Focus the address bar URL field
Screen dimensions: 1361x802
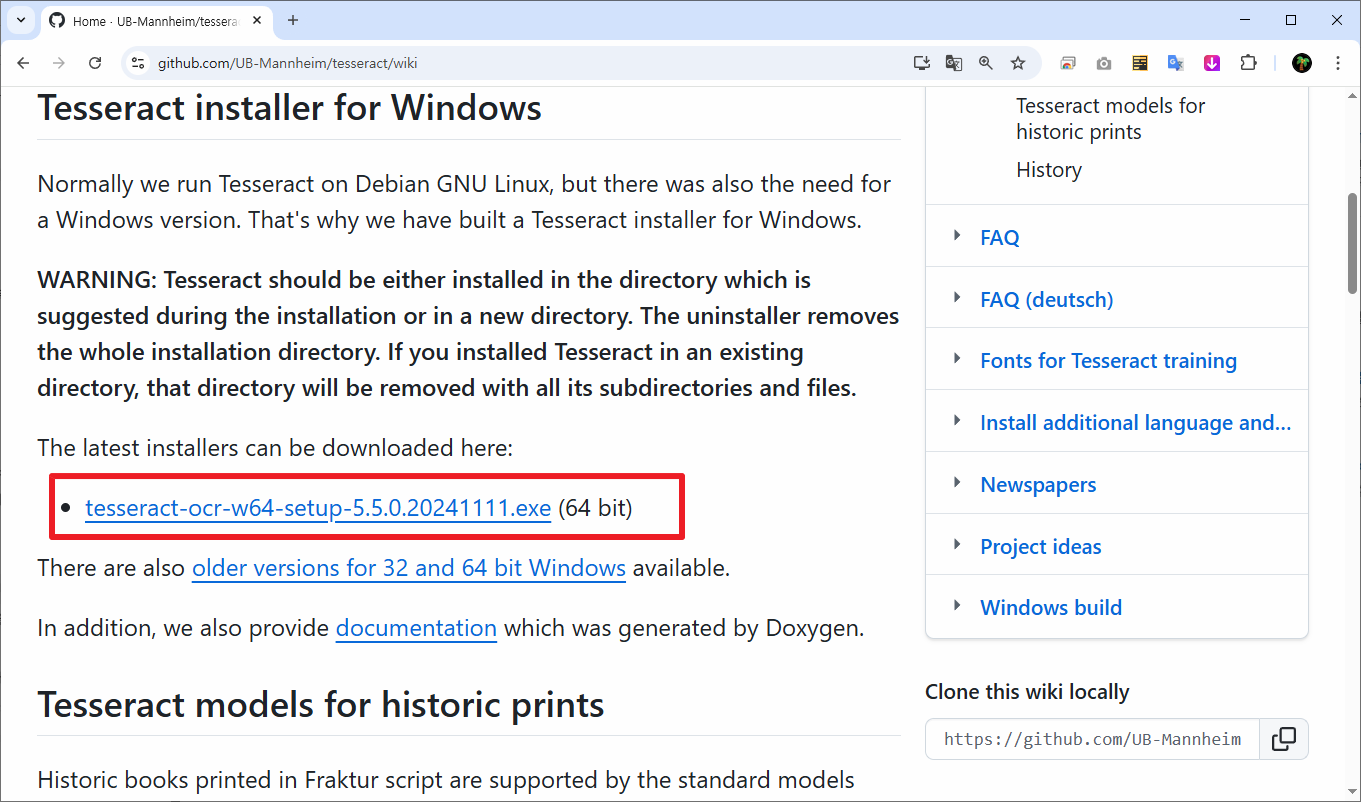pos(530,63)
